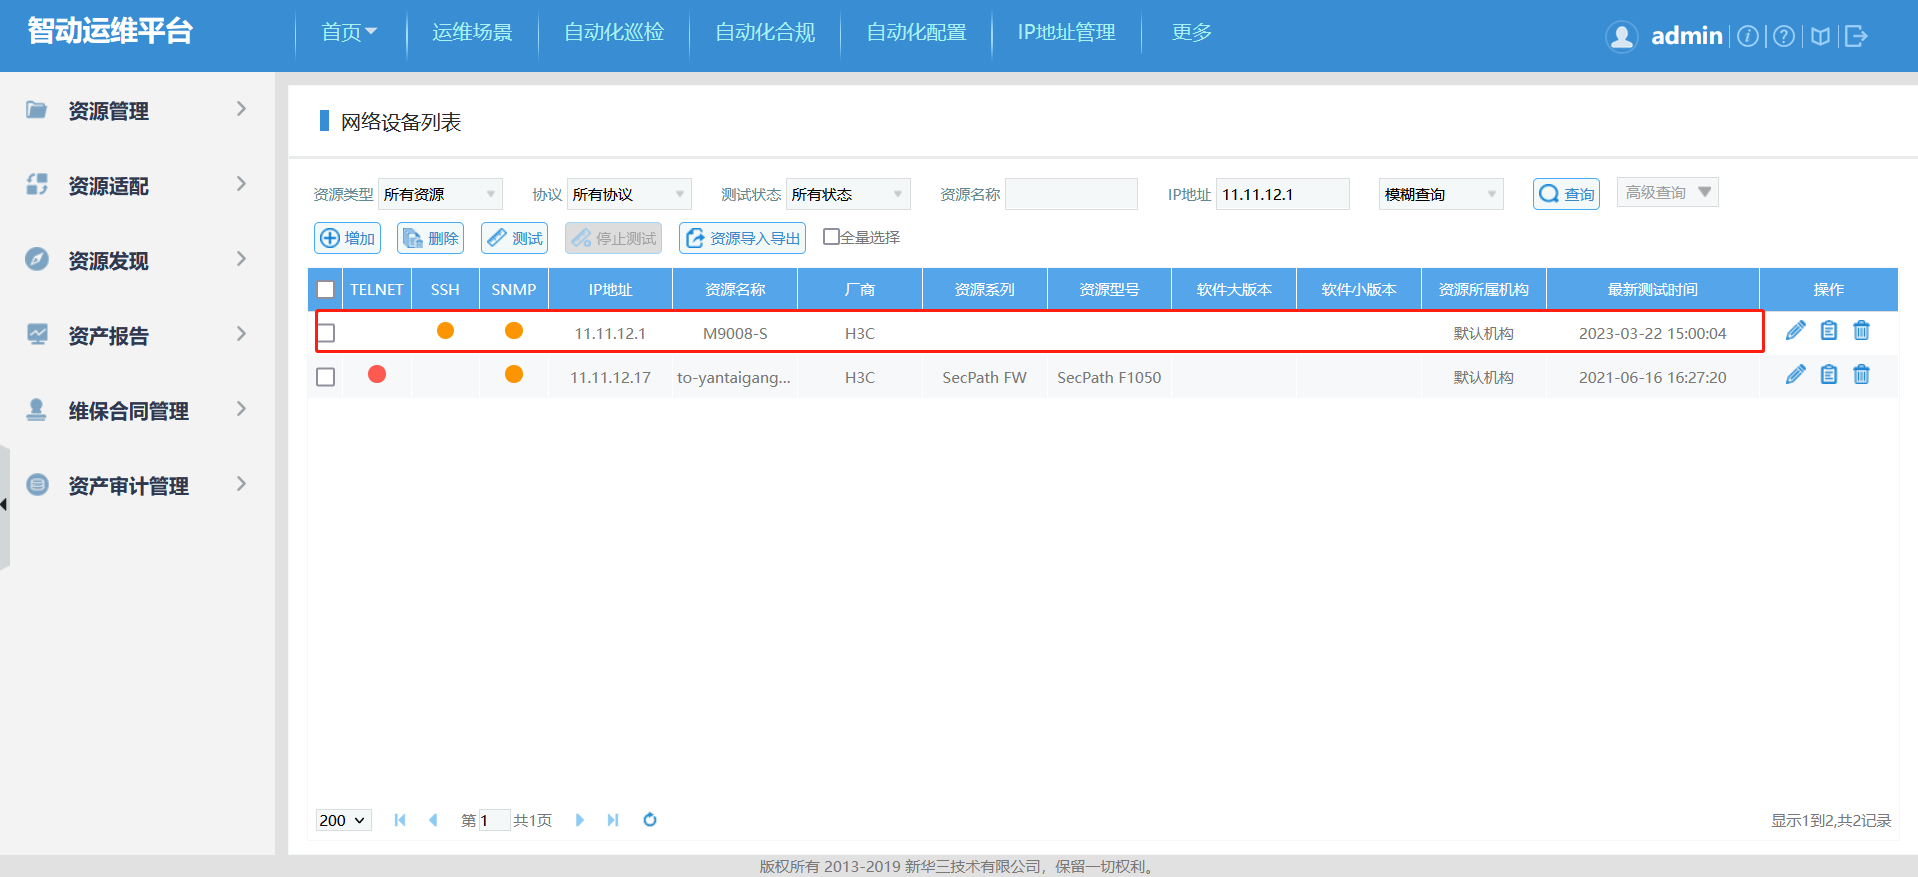Focus the IP地址 input field
This screenshot has width=1918, height=877.
pyautogui.click(x=1283, y=194)
